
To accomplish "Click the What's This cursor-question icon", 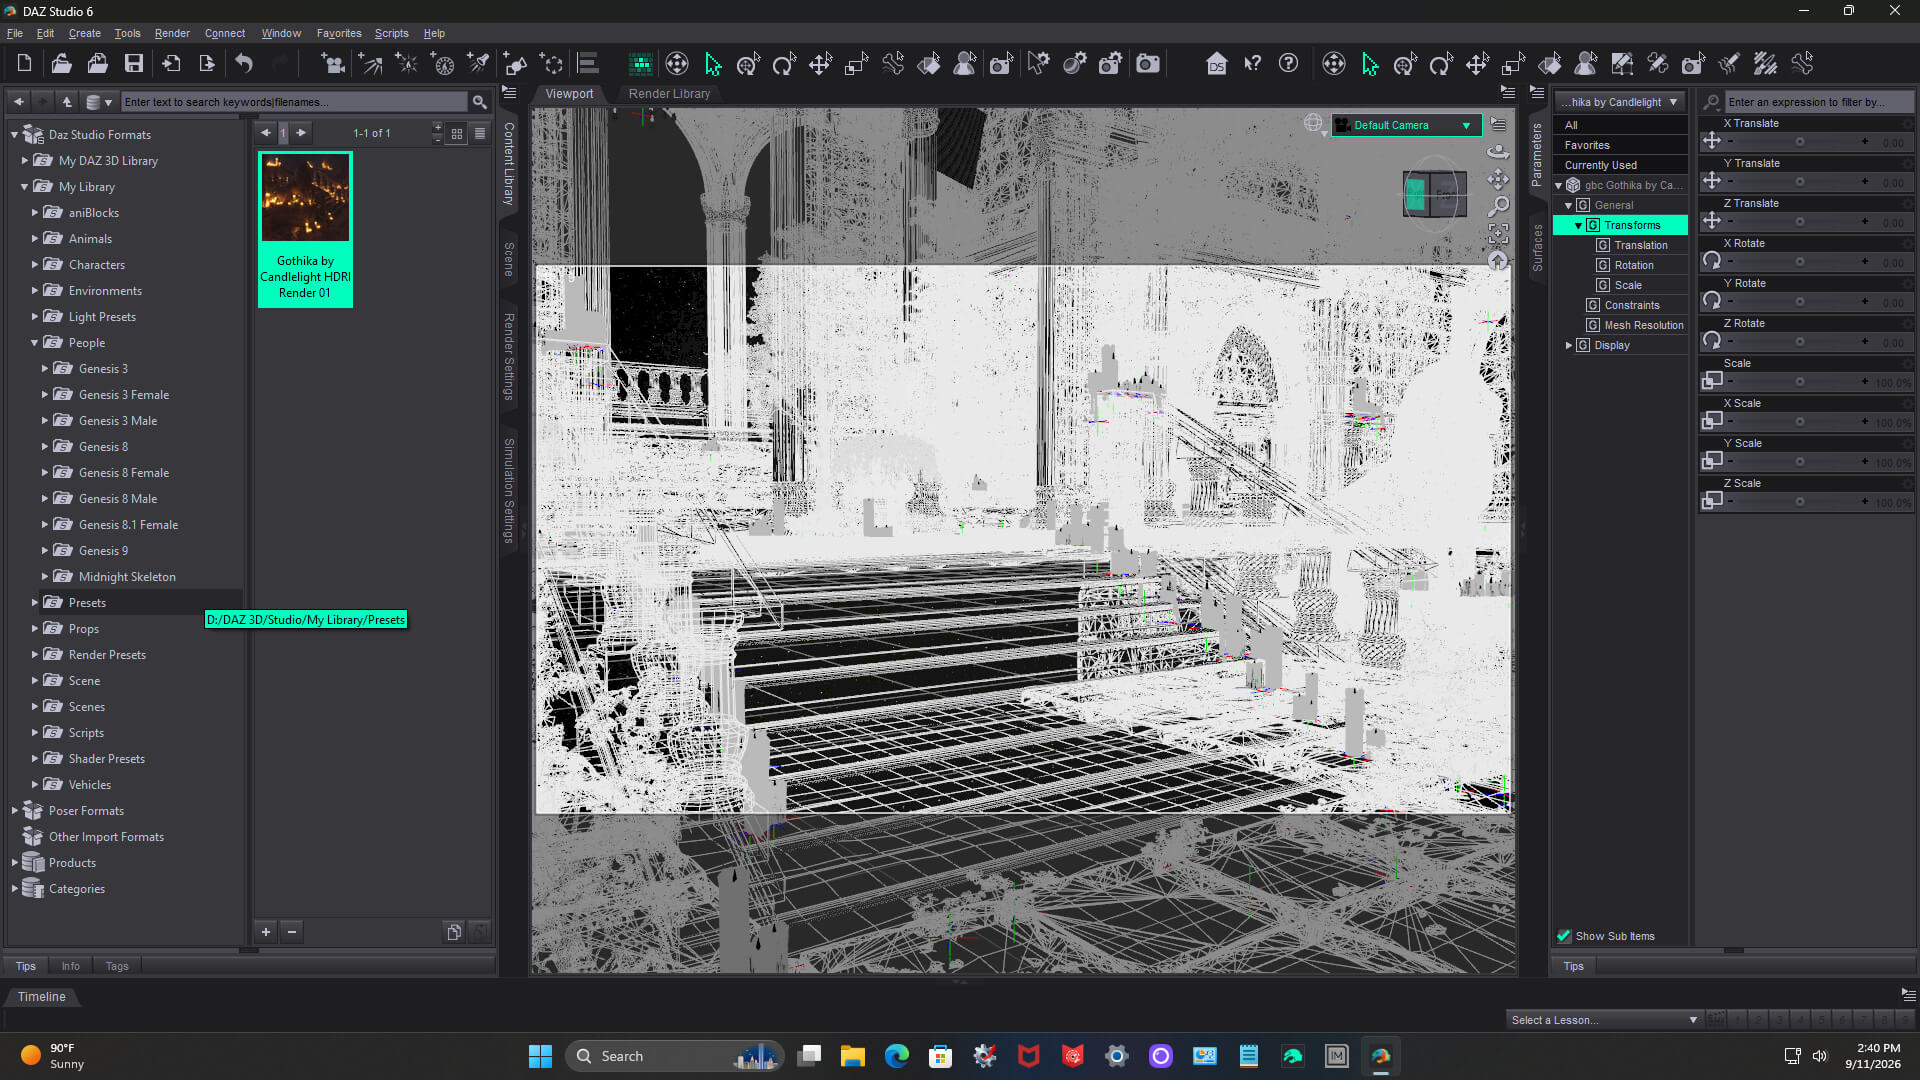I will [1252, 64].
